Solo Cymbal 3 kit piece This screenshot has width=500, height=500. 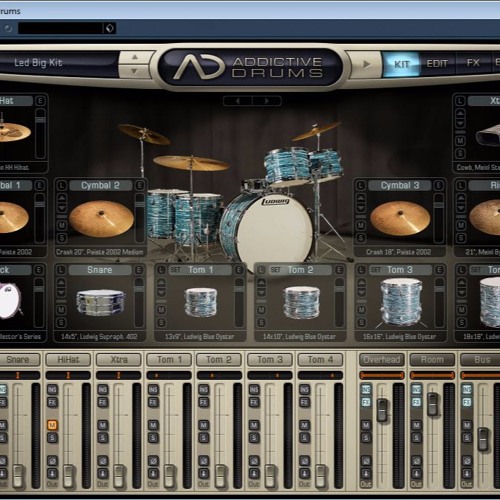pyautogui.click(x=361, y=238)
